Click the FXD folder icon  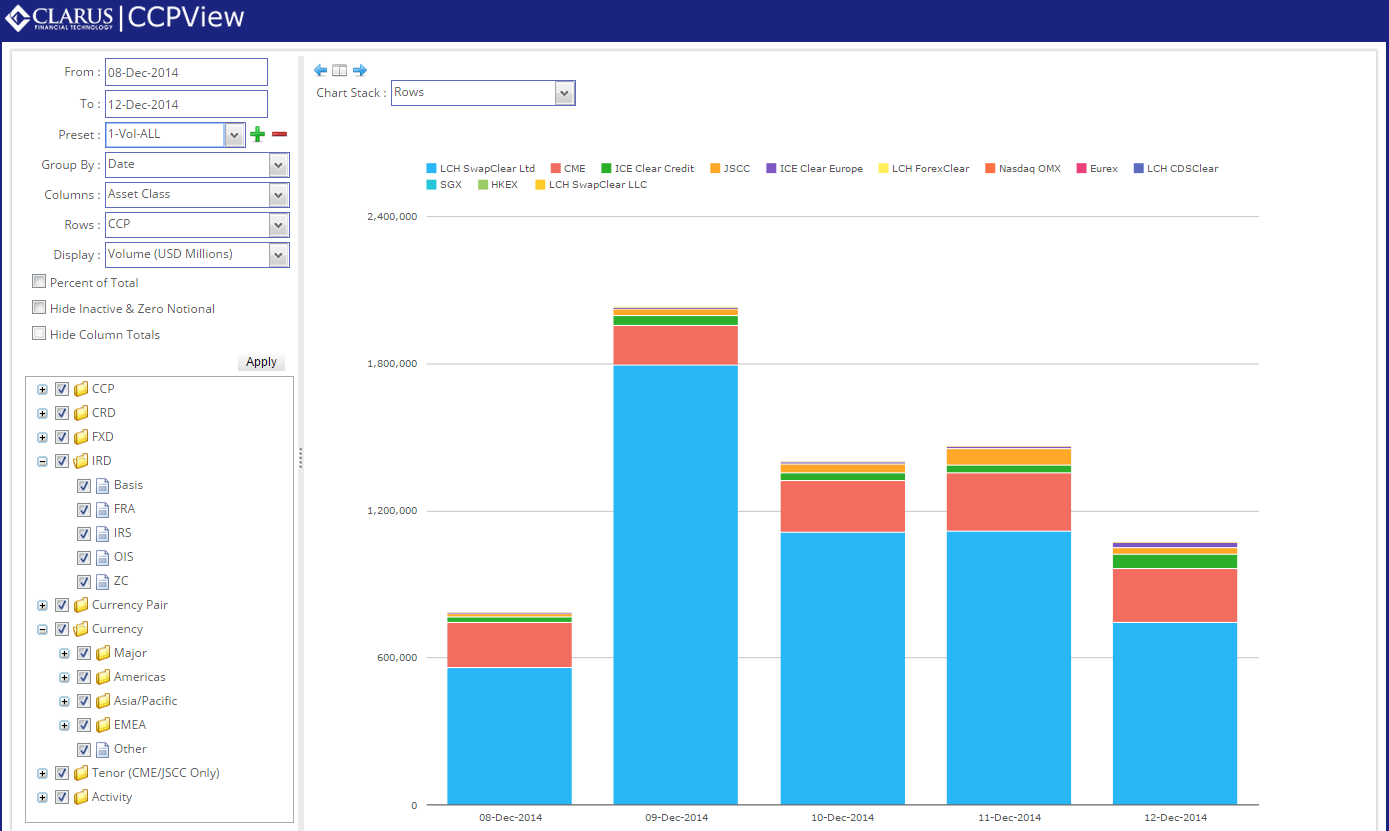pyautogui.click(x=81, y=437)
